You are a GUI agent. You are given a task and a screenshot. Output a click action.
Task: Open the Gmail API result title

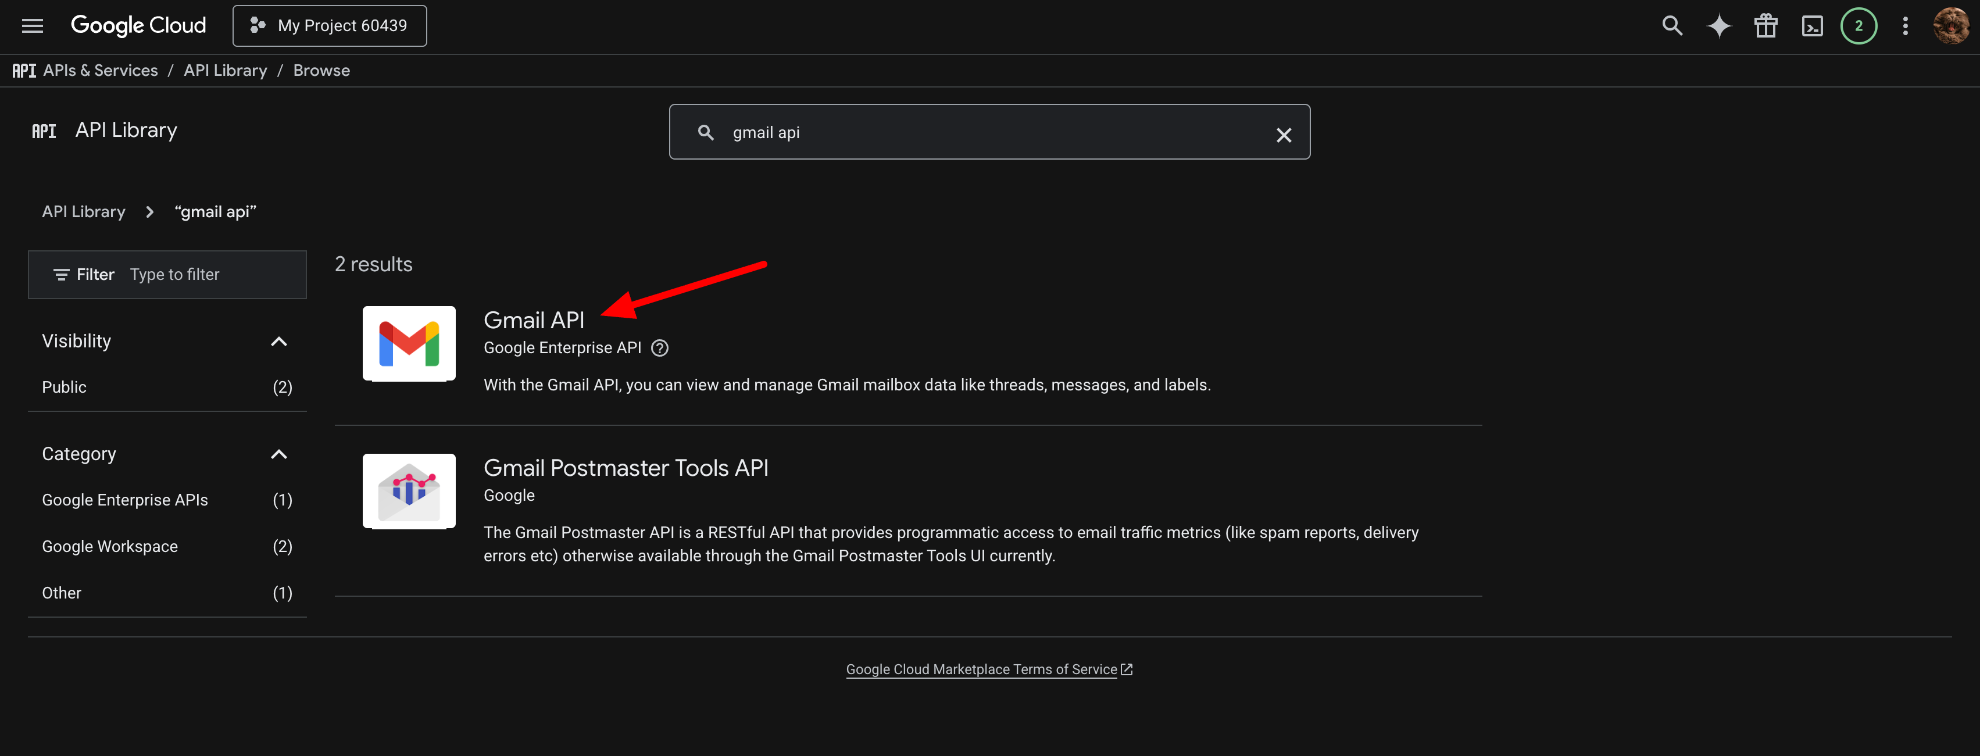click(x=534, y=320)
